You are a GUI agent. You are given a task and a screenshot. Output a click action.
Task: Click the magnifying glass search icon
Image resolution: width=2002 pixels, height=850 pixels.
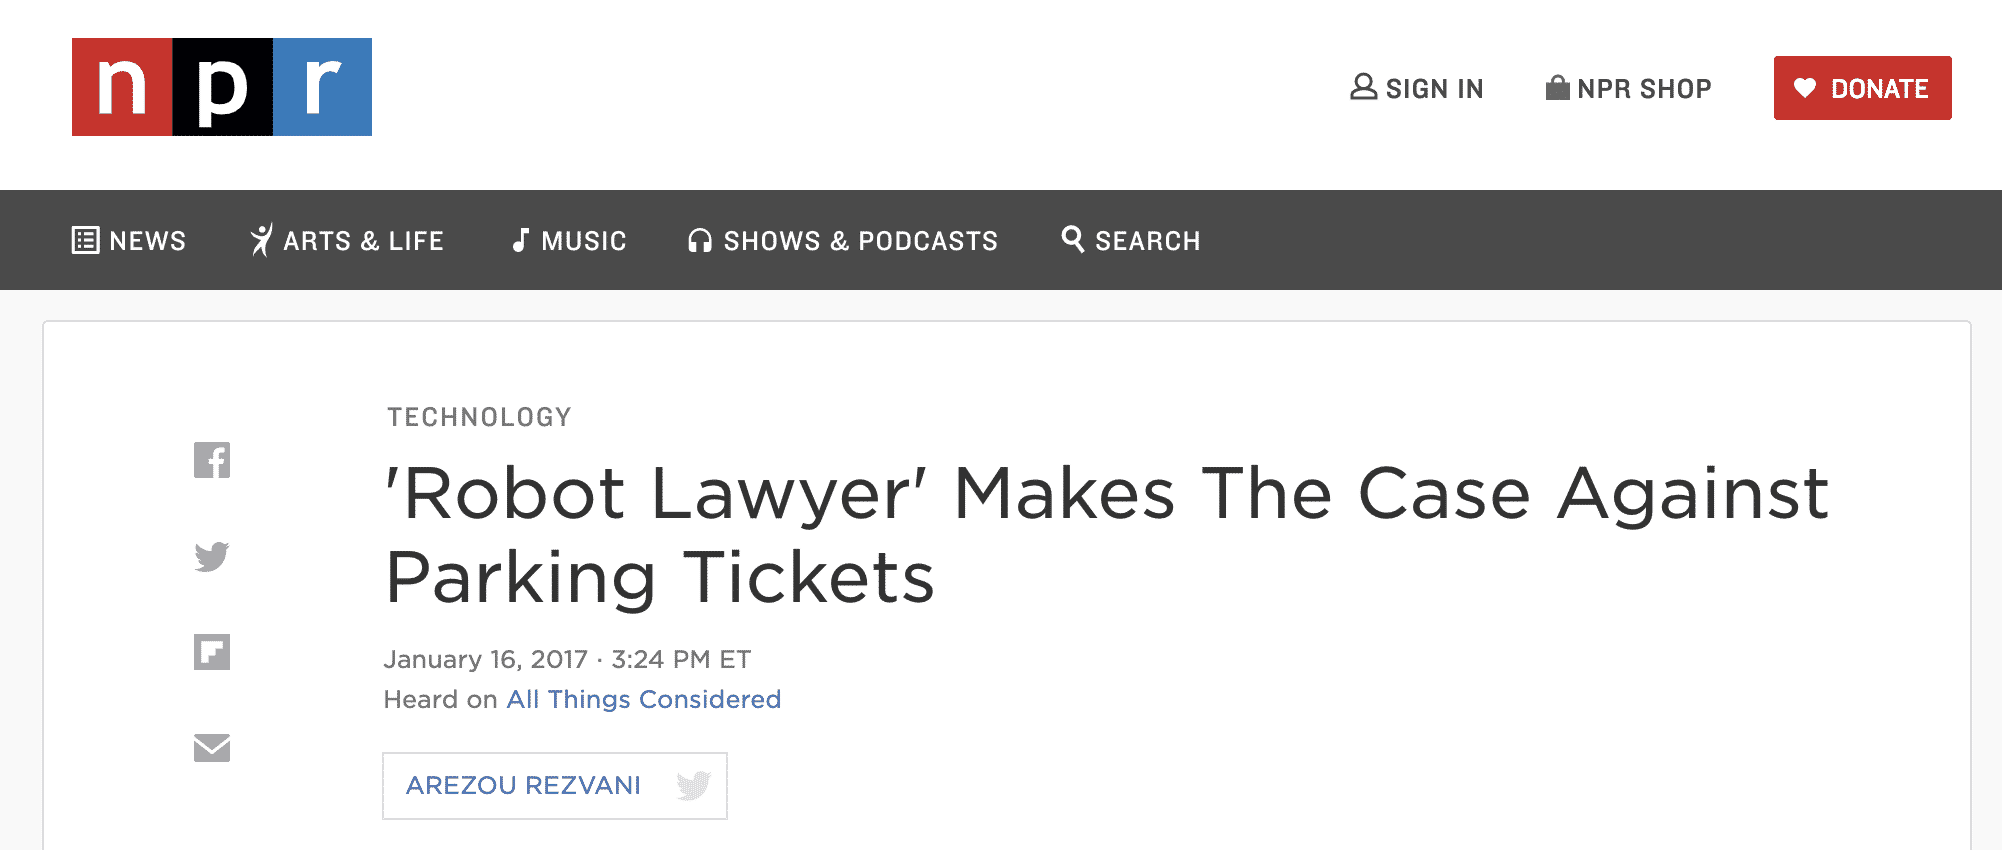(x=1072, y=239)
